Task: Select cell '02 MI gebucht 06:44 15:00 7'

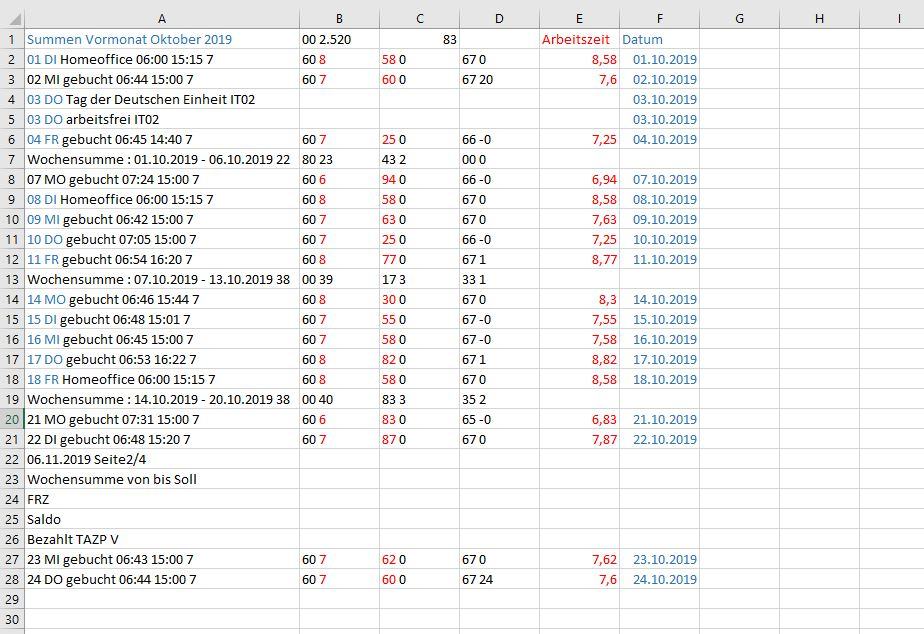Action: [x=161, y=80]
